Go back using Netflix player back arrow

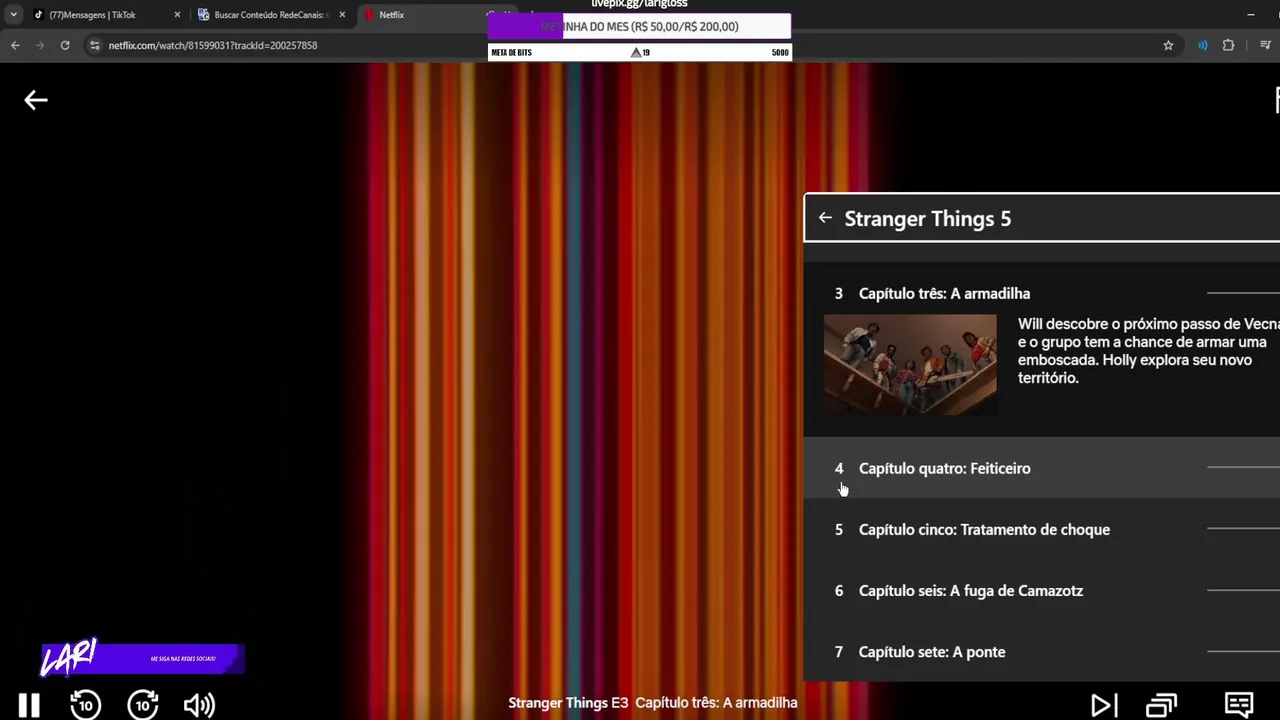36,100
